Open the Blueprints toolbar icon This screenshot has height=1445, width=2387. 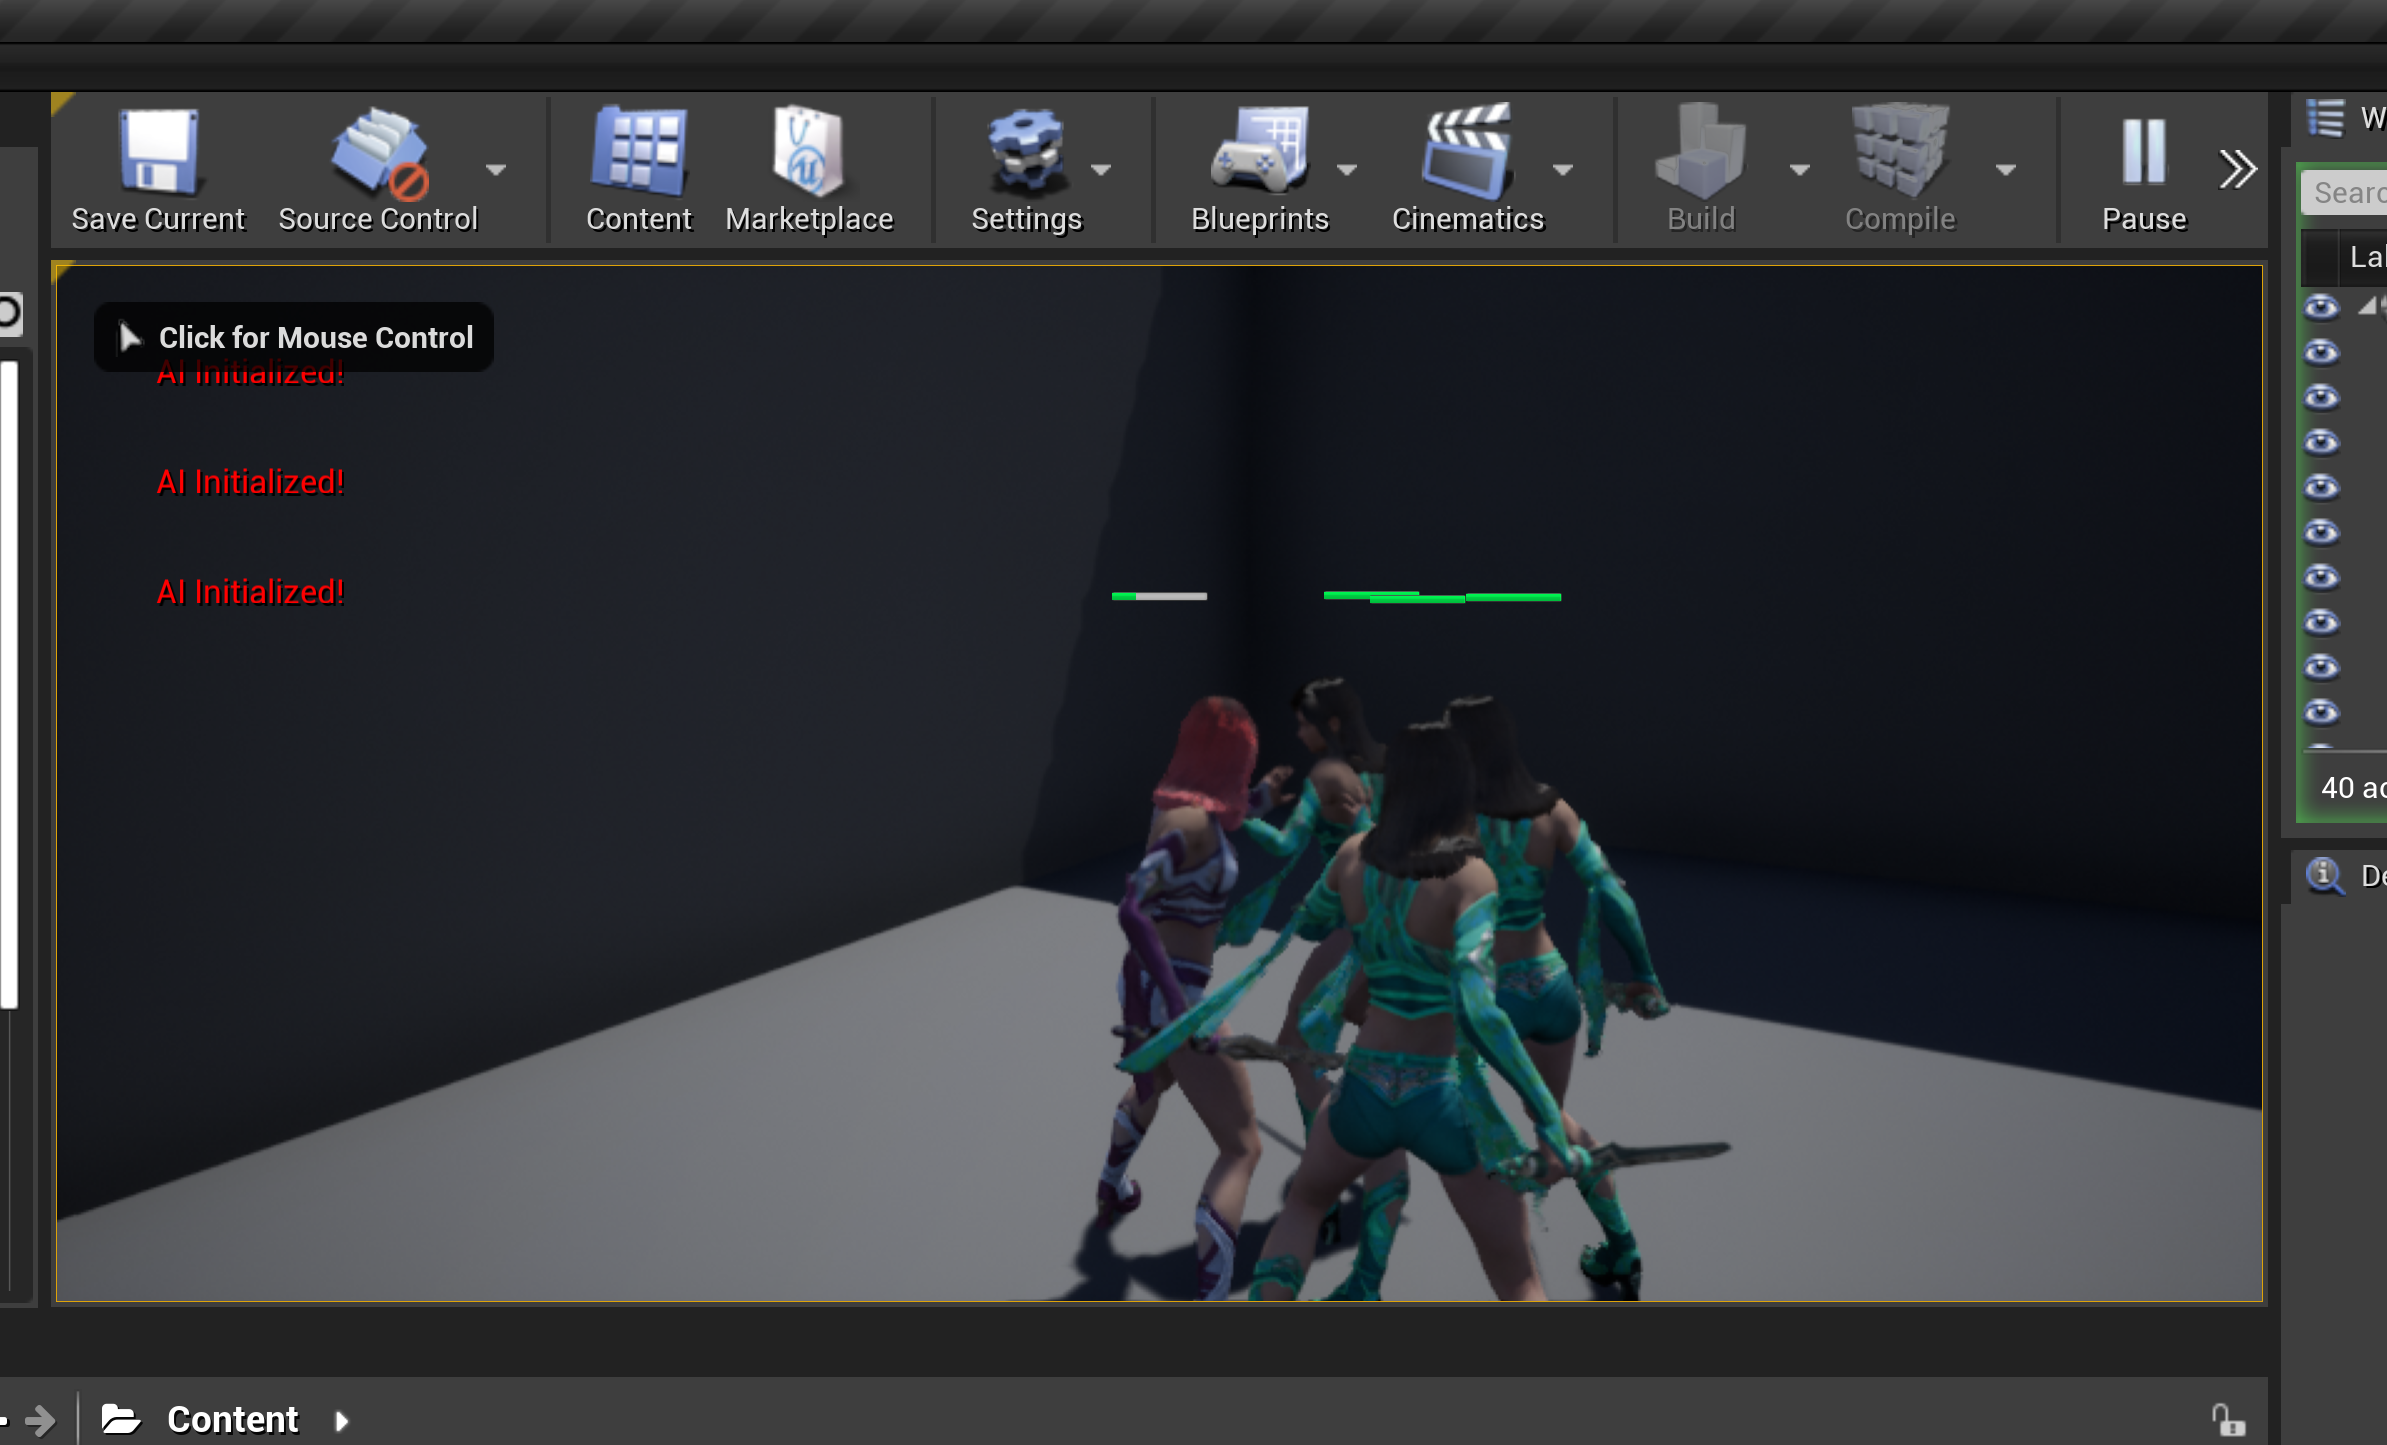(x=1260, y=168)
